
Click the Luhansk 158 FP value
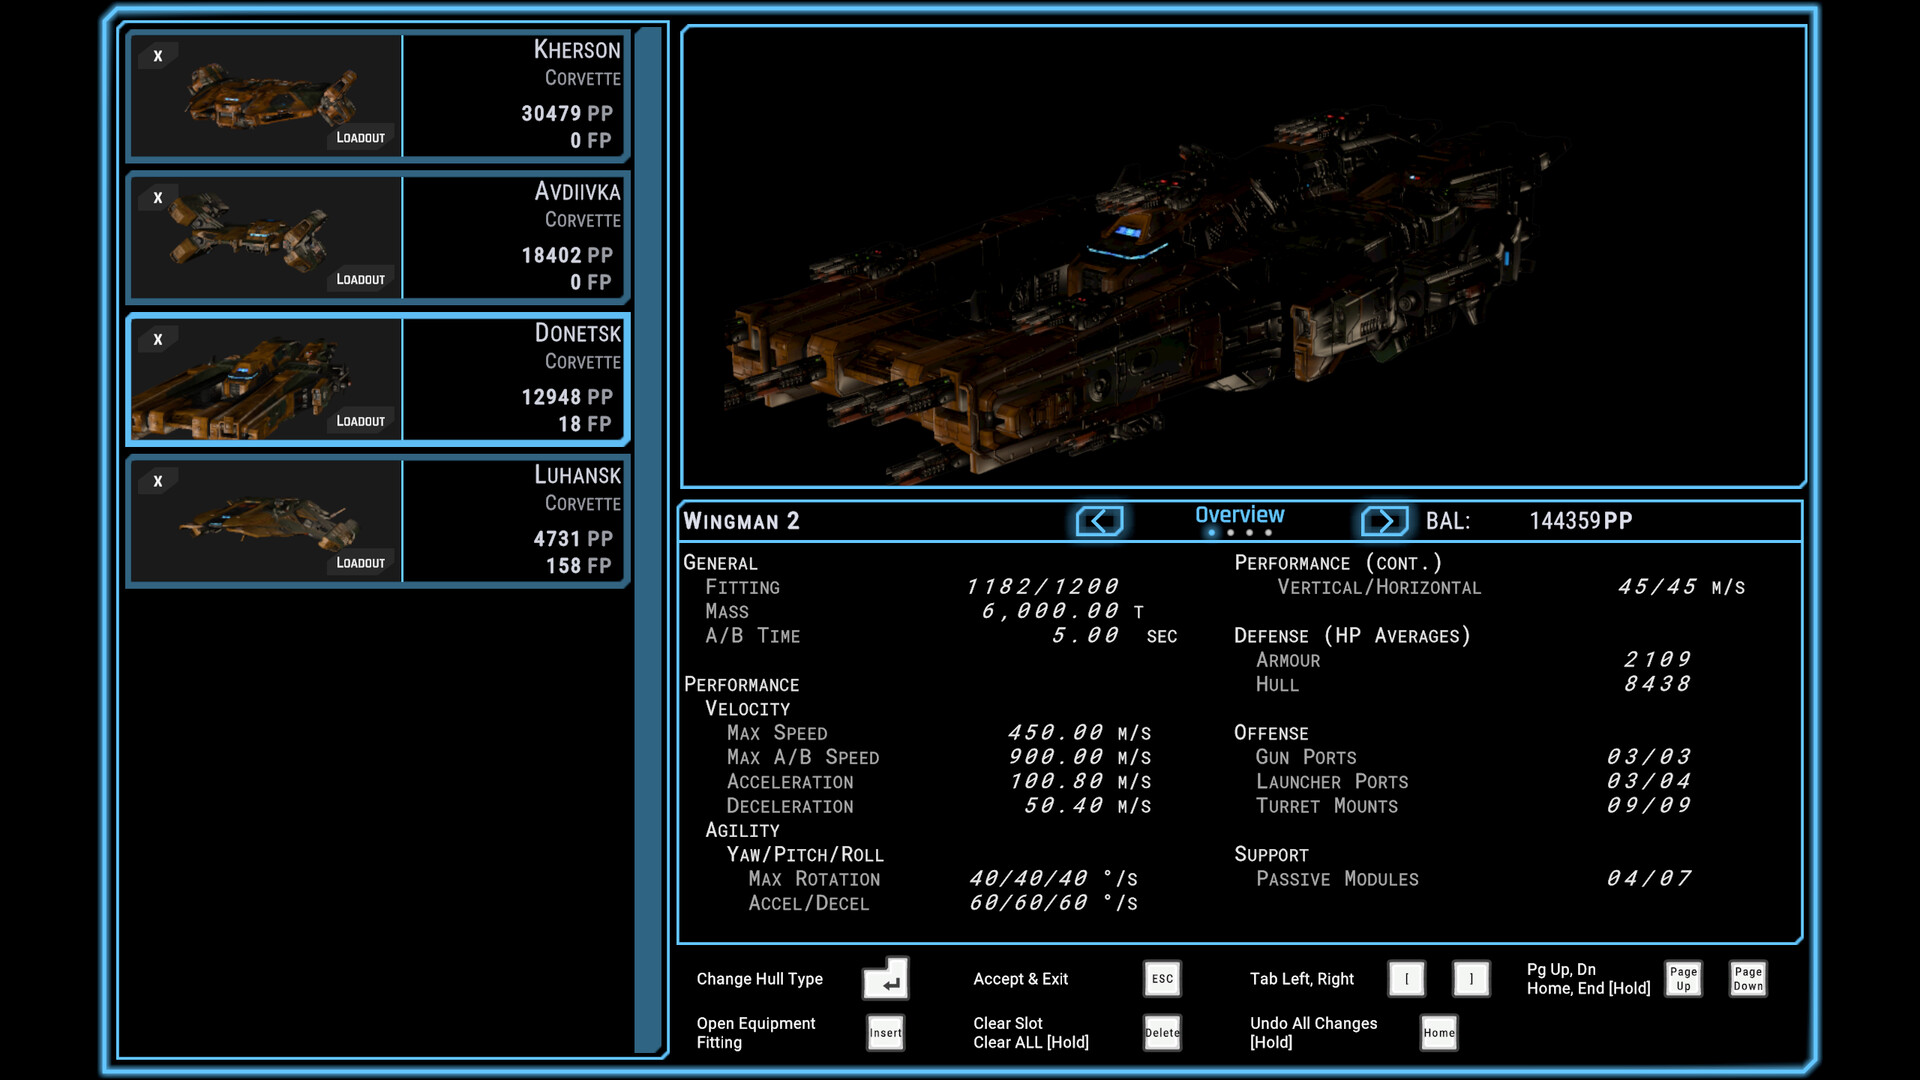tap(578, 566)
